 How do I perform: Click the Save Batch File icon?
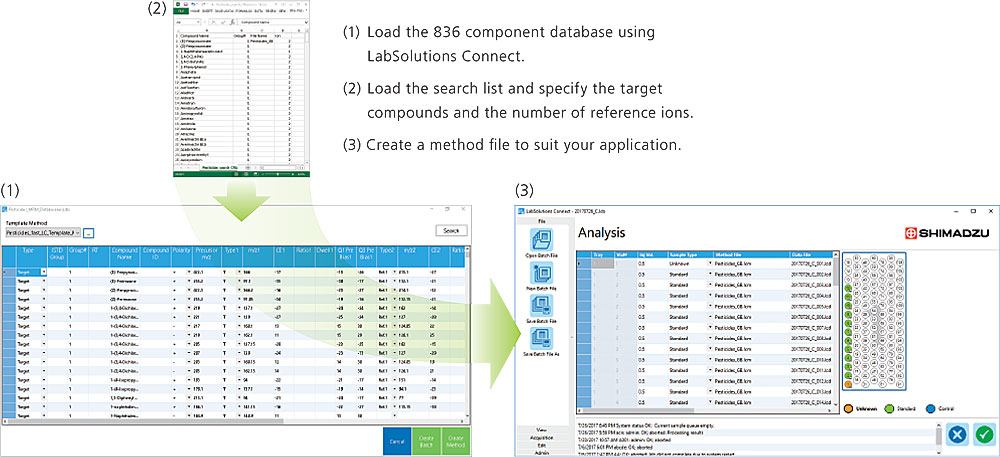pyautogui.click(x=542, y=306)
